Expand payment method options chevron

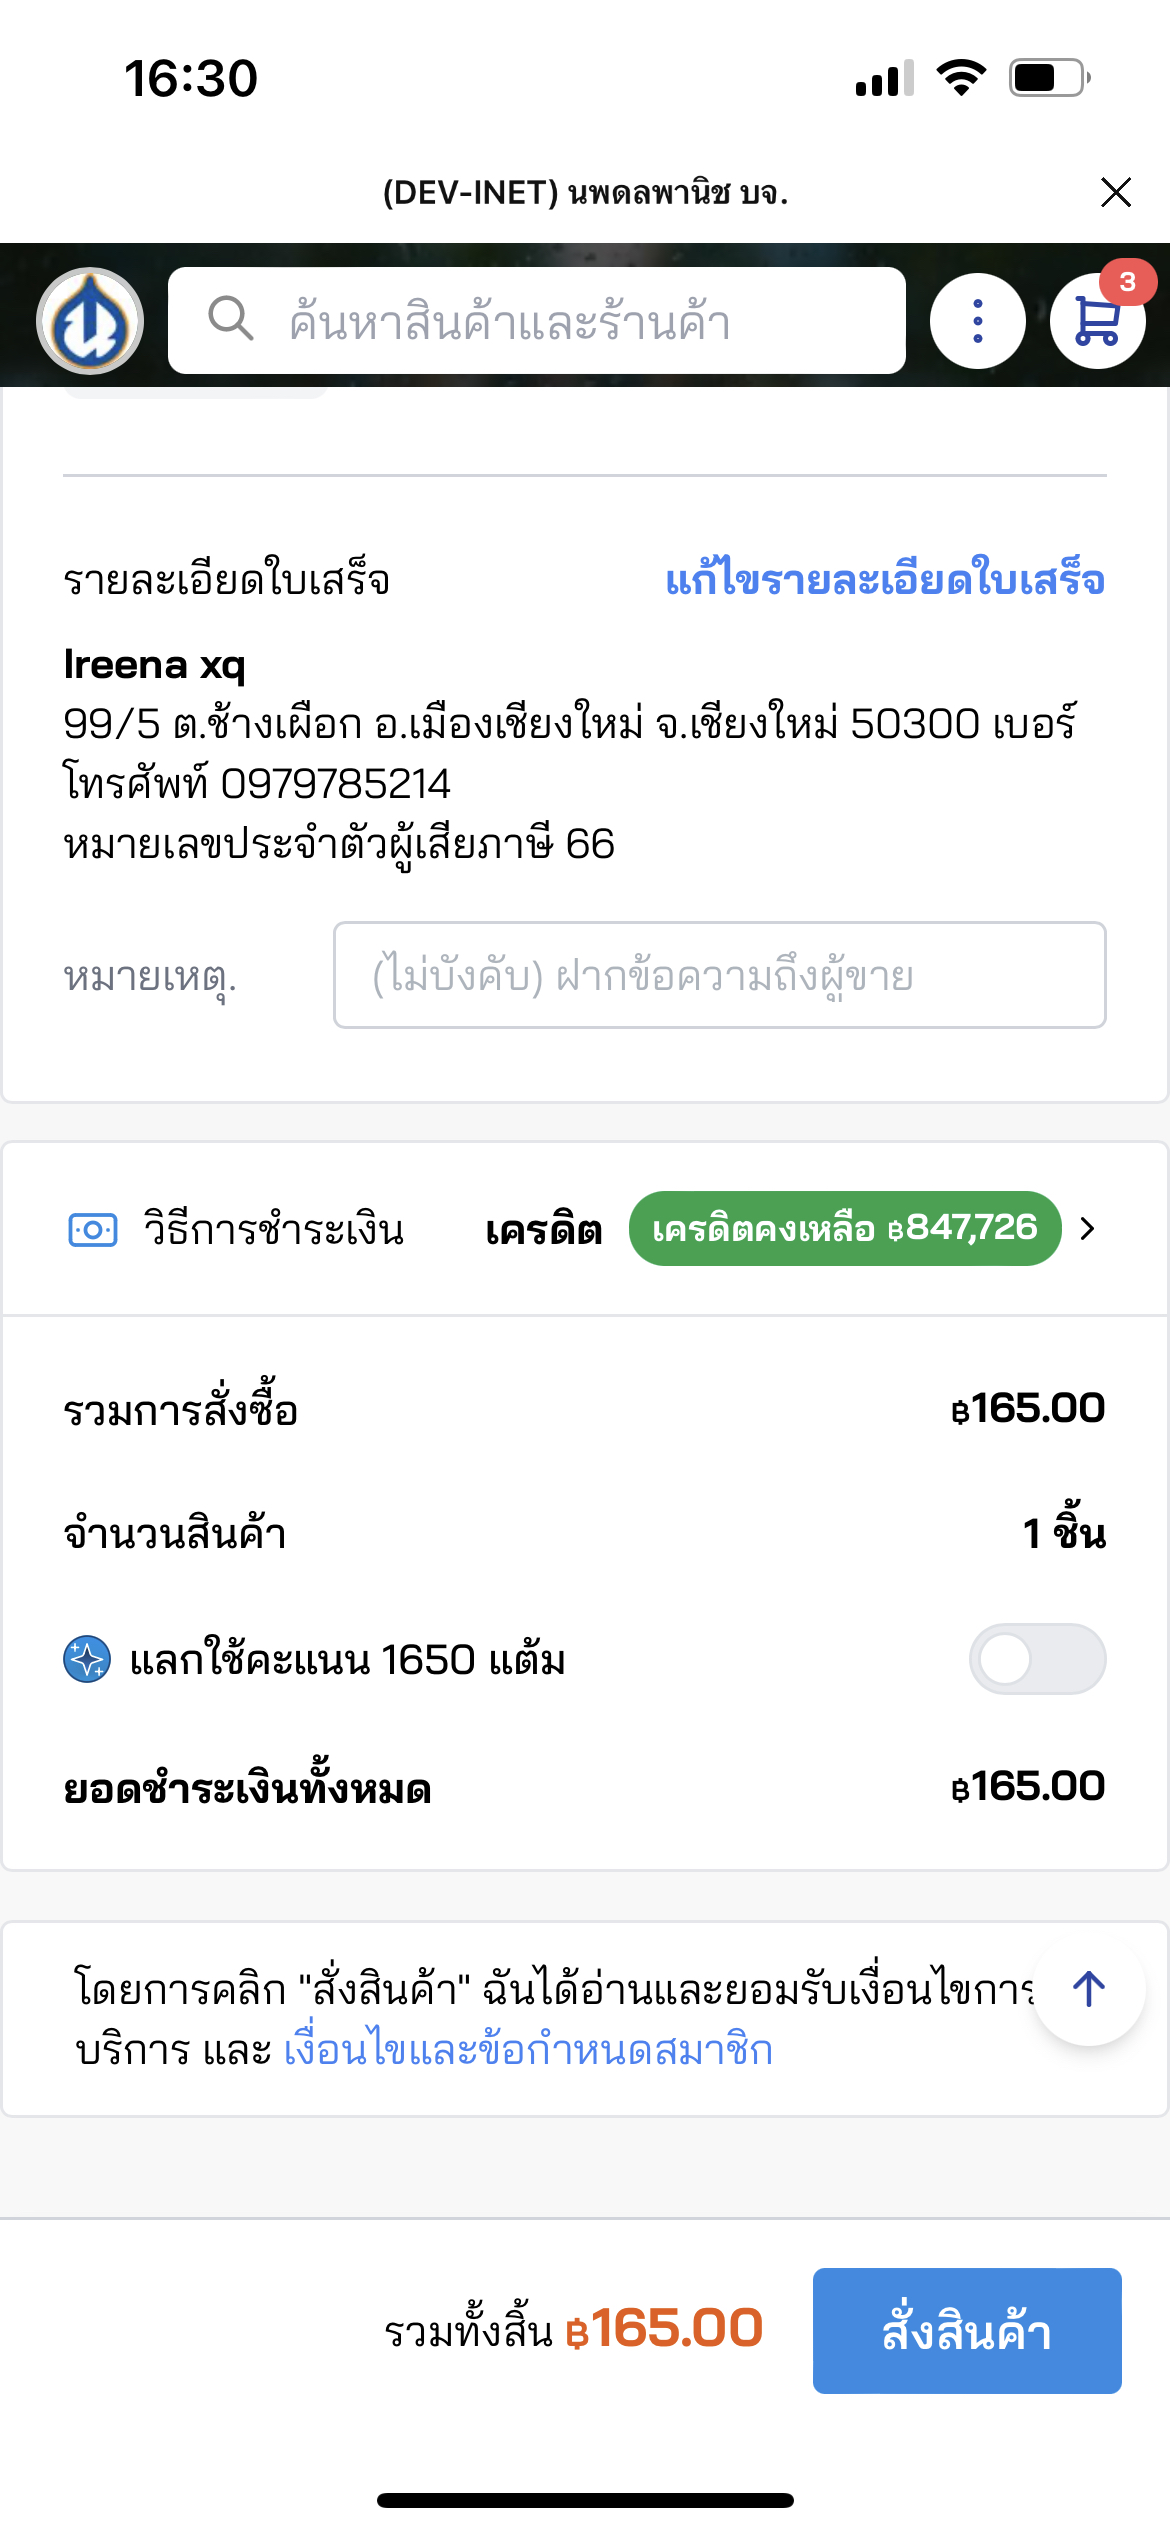click(1088, 1229)
